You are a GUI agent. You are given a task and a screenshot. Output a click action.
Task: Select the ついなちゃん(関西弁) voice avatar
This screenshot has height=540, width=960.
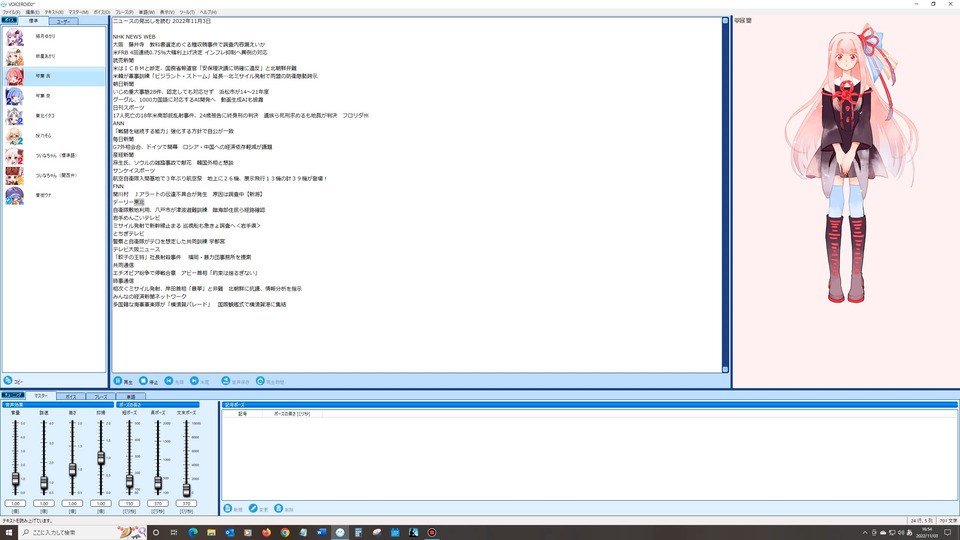pos(15,176)
